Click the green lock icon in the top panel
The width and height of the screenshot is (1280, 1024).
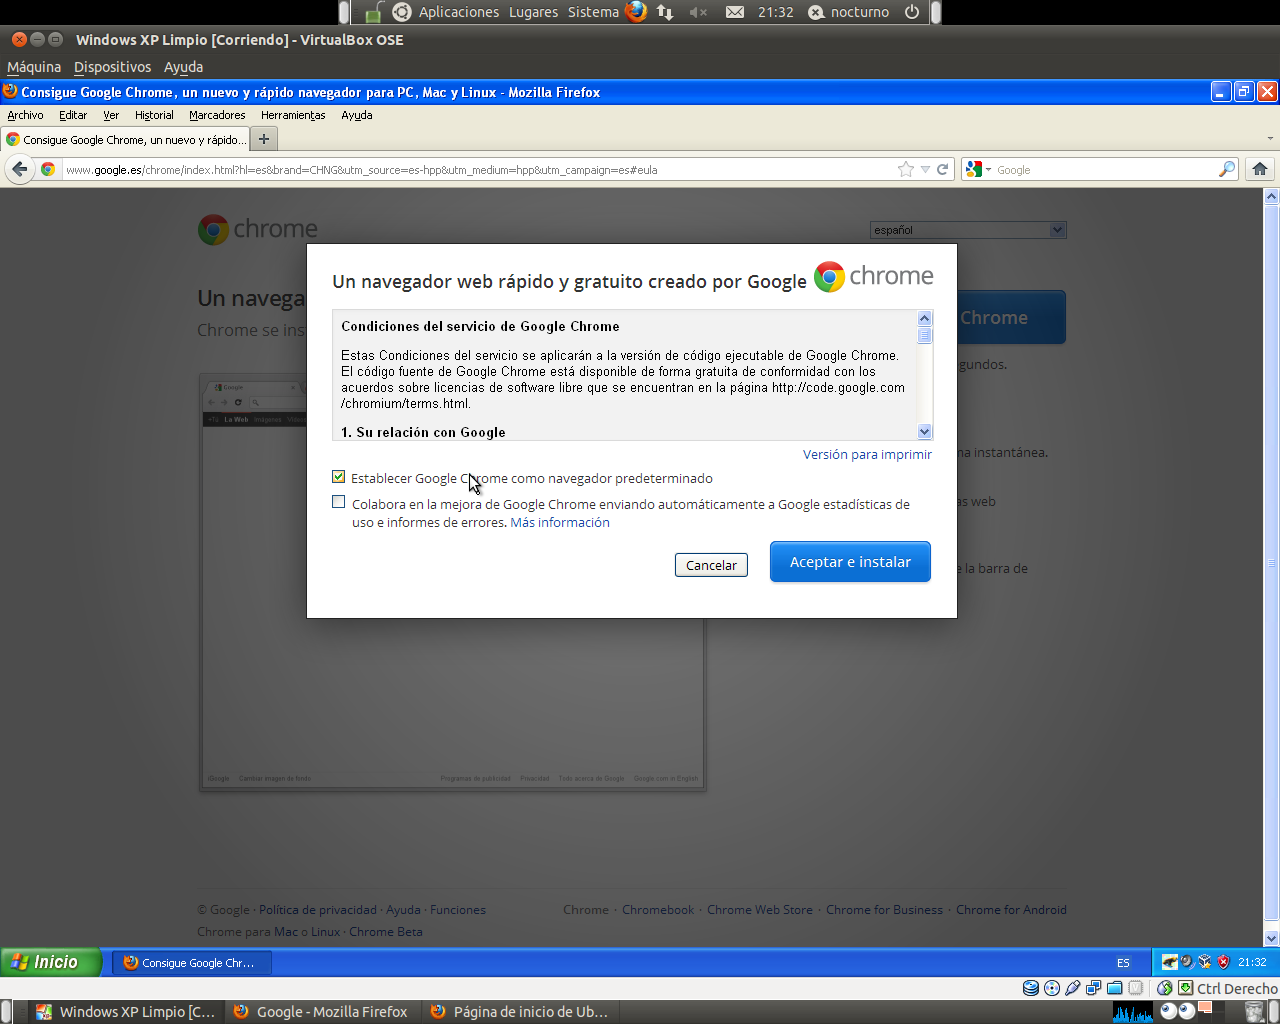click(x=374, y=12)
